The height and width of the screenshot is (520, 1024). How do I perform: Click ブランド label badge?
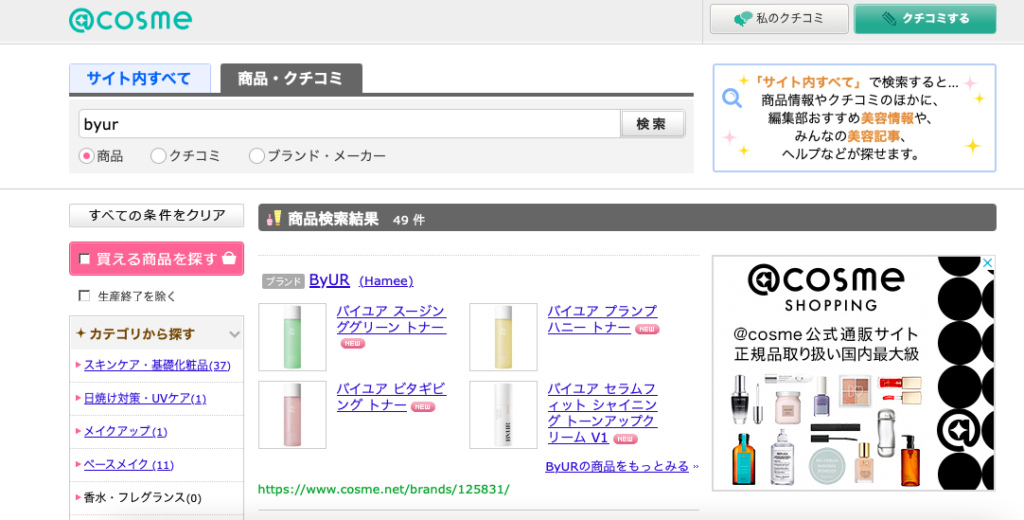click(283, 282)
